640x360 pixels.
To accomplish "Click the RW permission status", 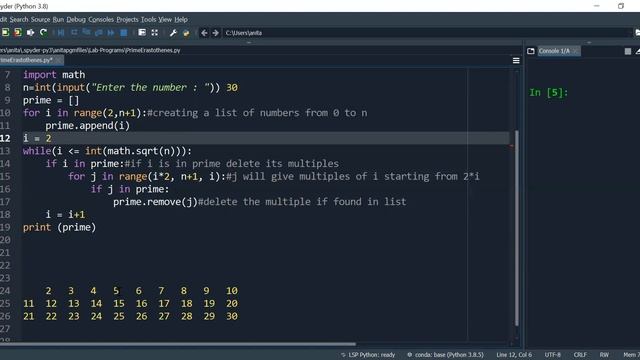I will coord(604,355).
